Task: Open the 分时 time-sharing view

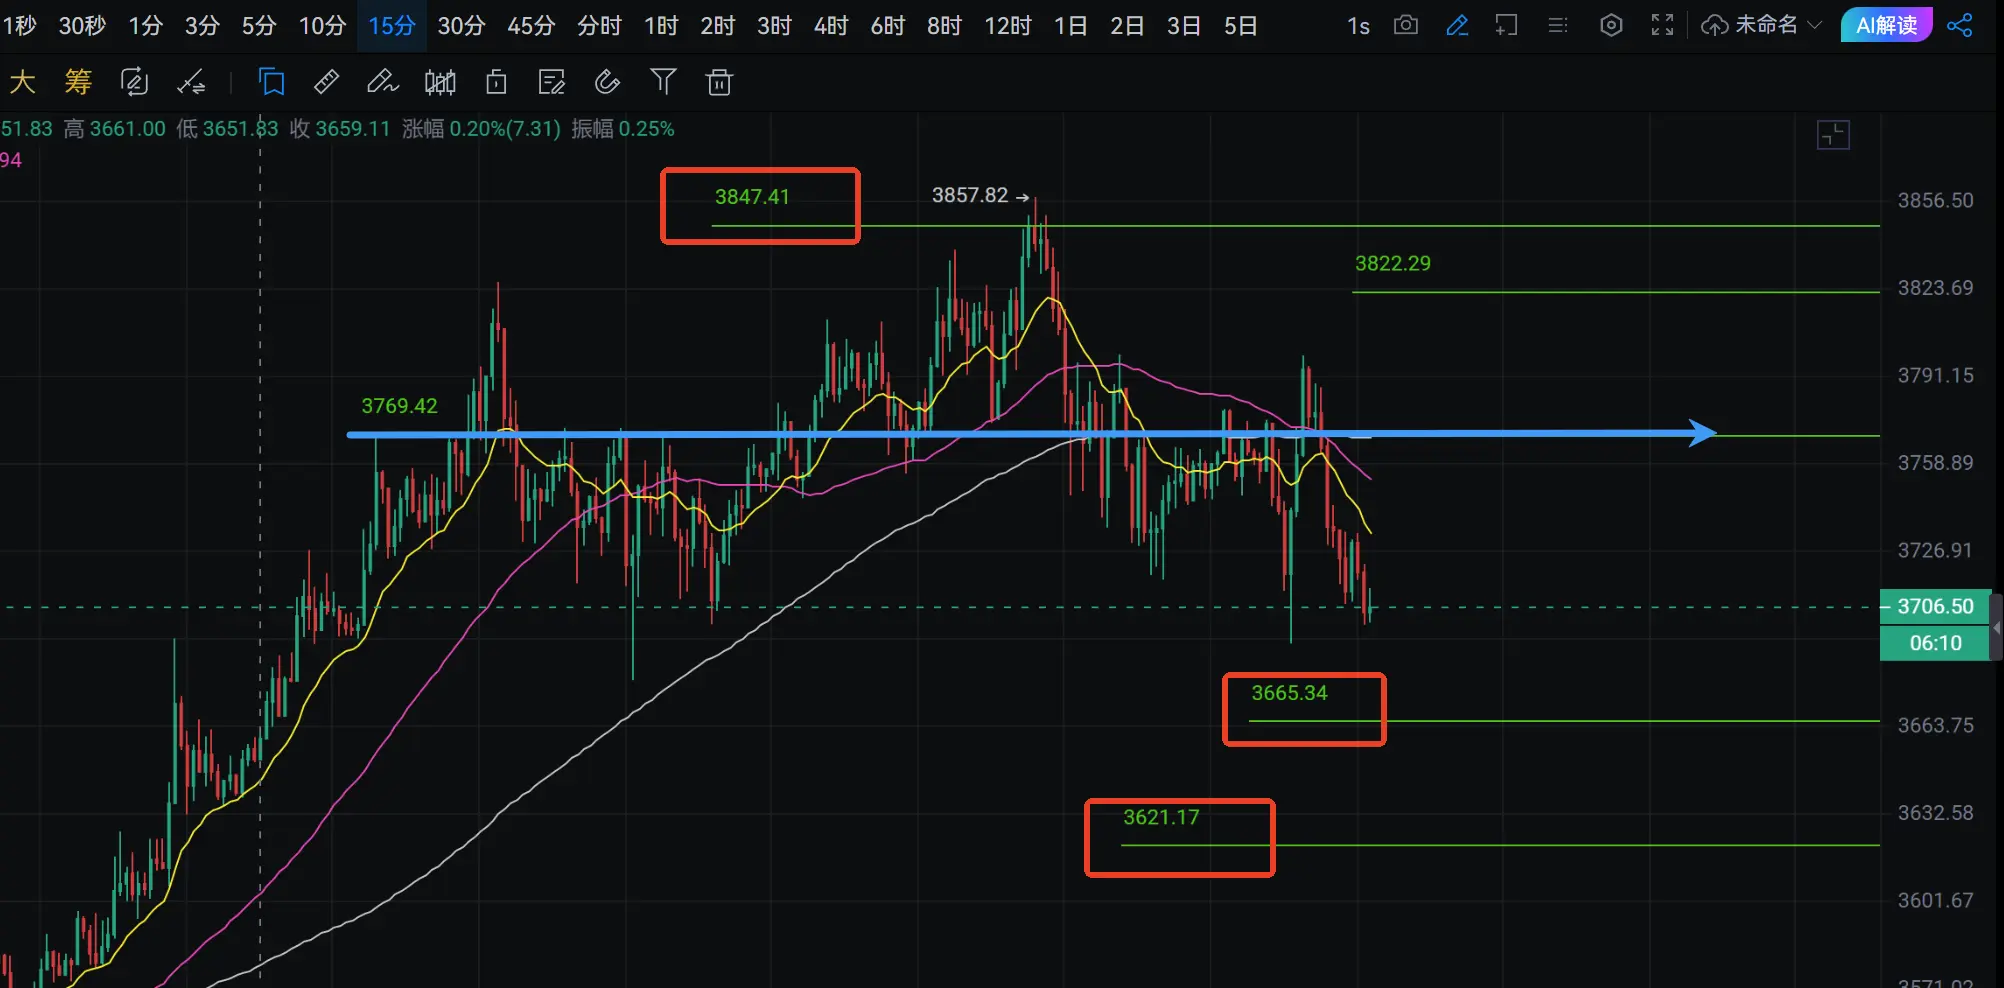Action: click(599, 25)
